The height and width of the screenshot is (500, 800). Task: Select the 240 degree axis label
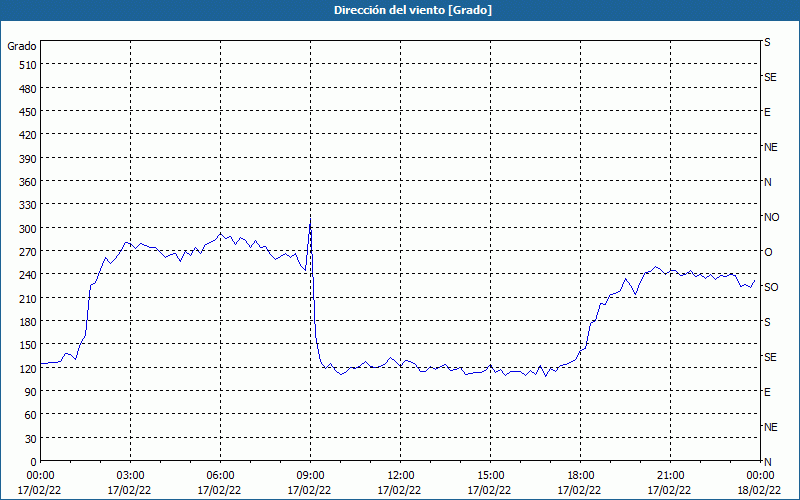click(28, 275)
